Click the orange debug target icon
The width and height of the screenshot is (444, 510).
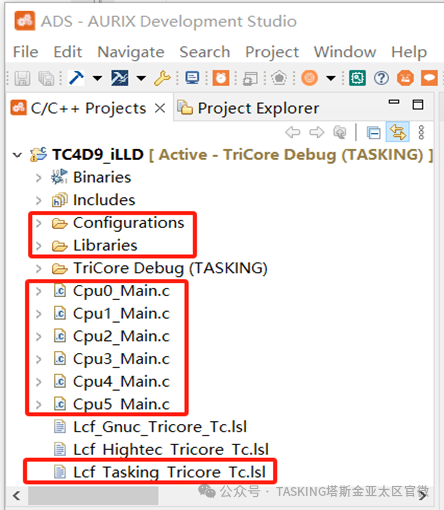point(309,78)
